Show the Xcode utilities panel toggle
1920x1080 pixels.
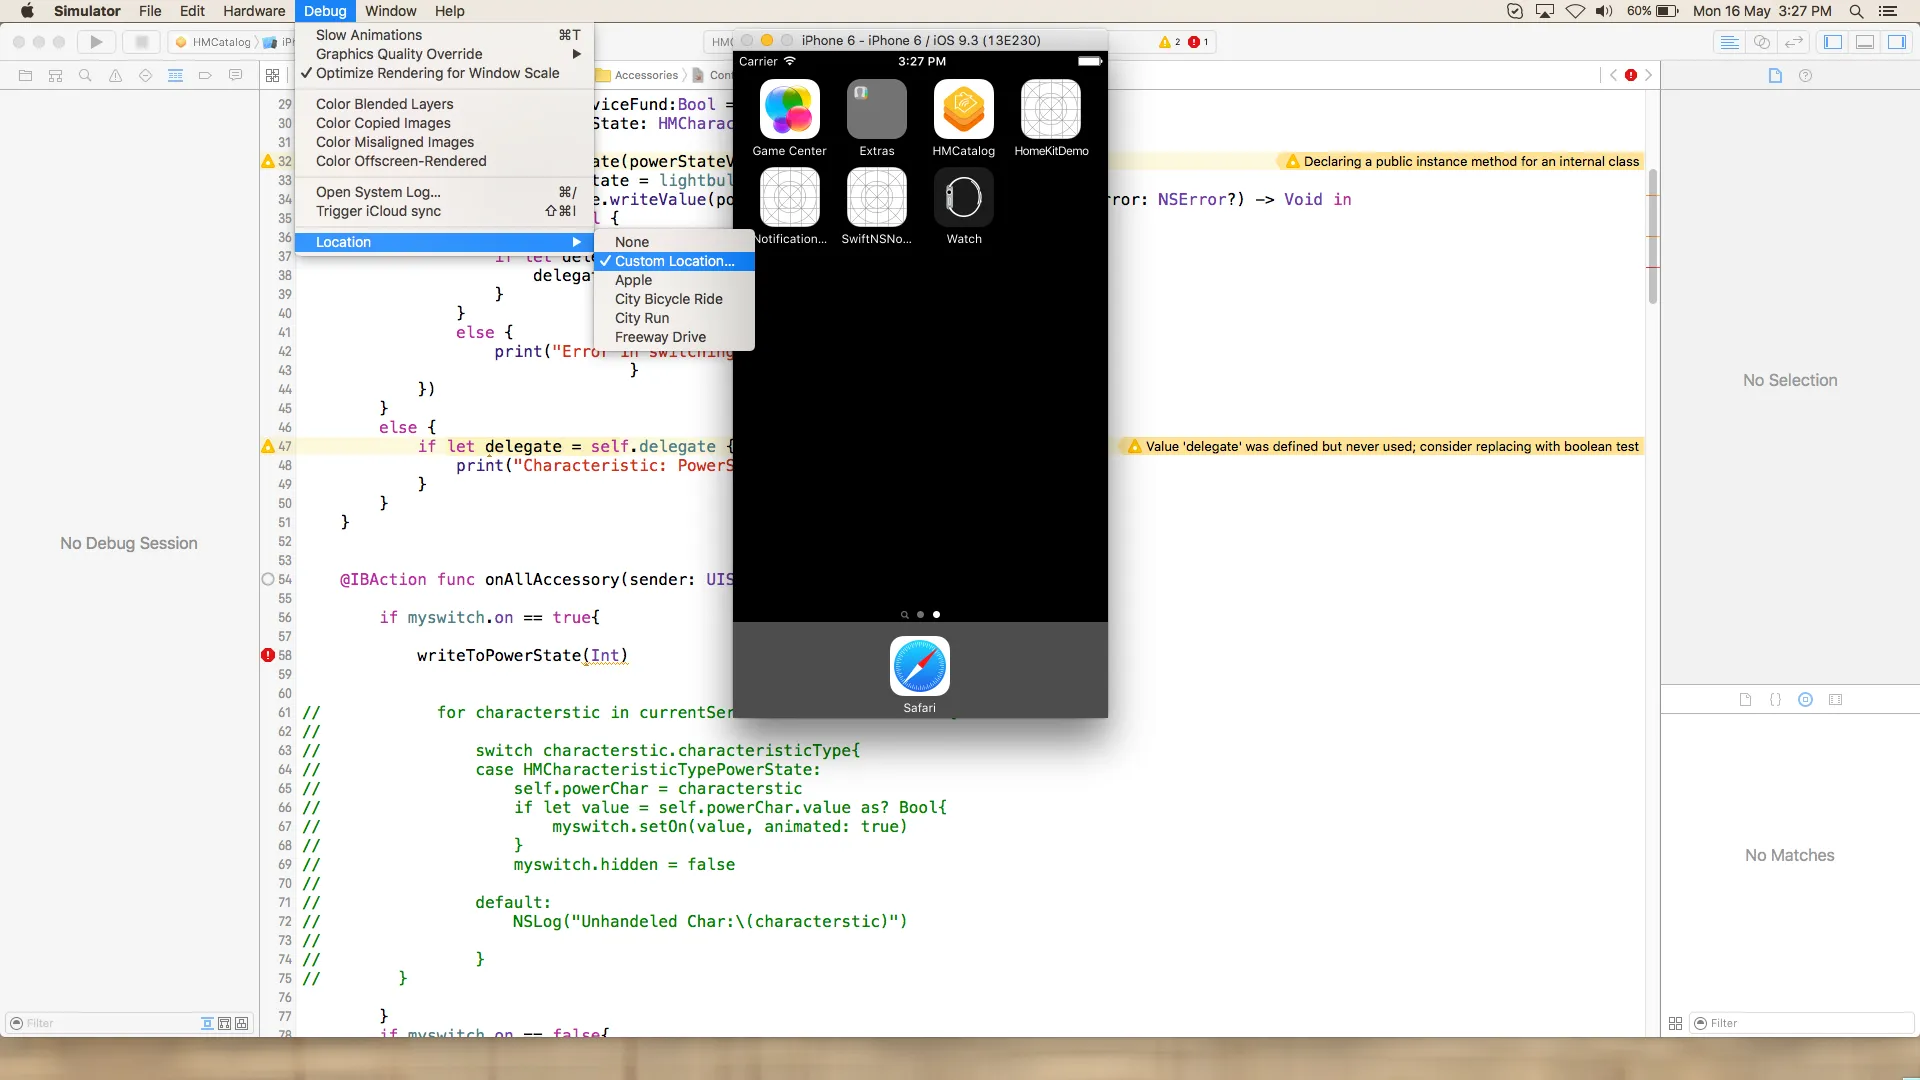point(1897,42)
